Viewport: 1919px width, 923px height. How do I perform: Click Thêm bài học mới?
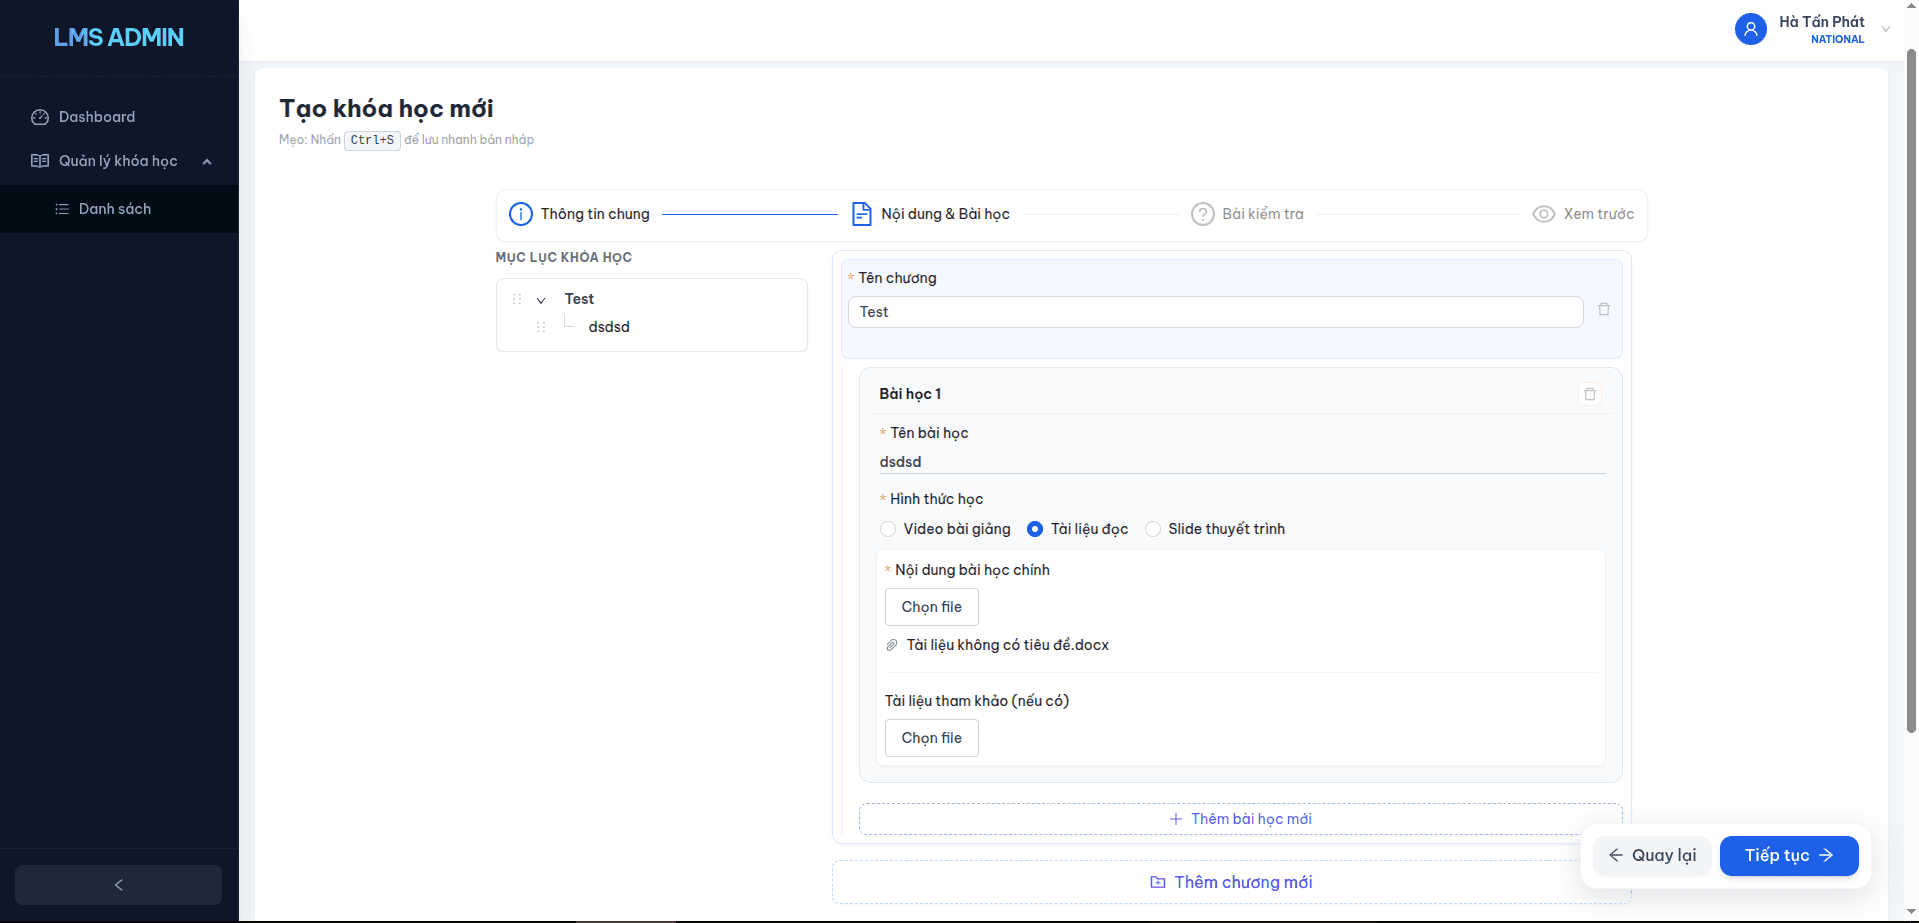(x=1240, y=819)
